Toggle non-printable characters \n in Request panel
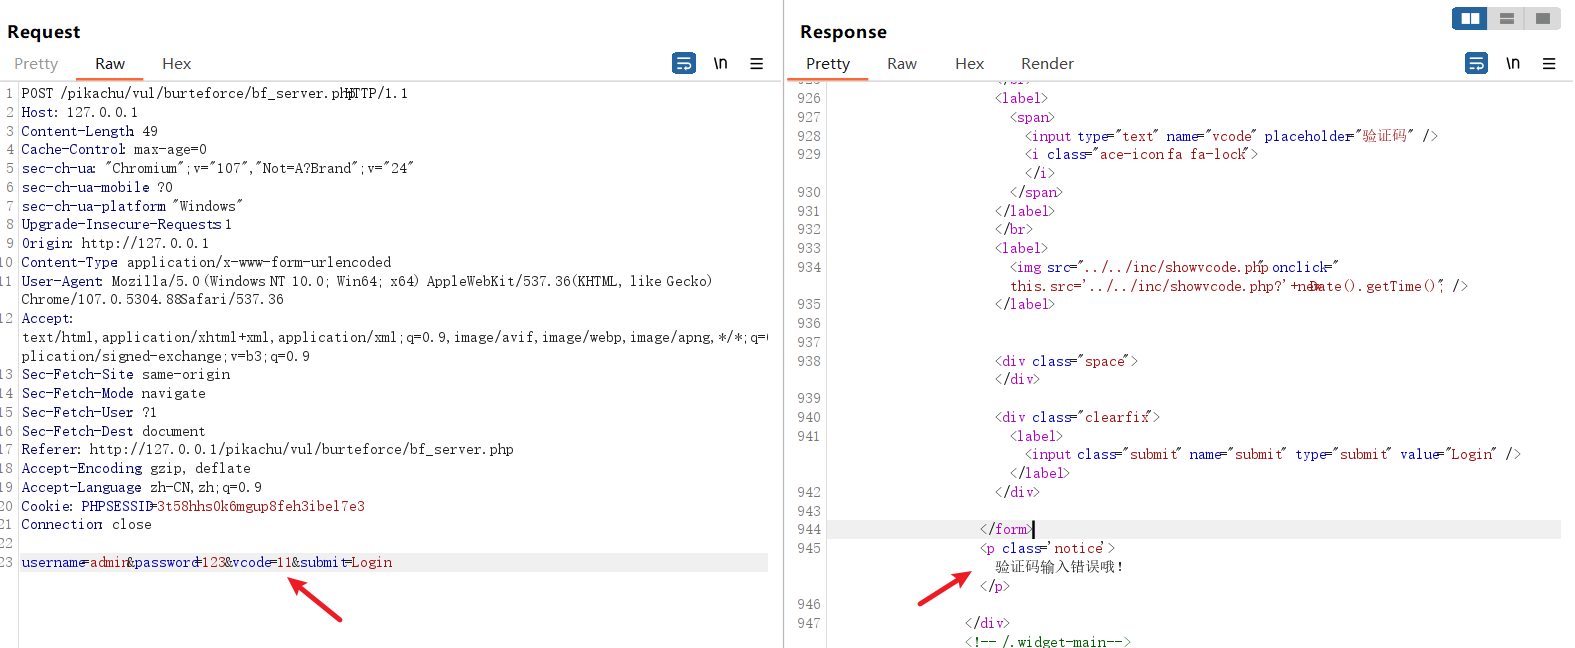1575x648 pixels. (720, 63)
